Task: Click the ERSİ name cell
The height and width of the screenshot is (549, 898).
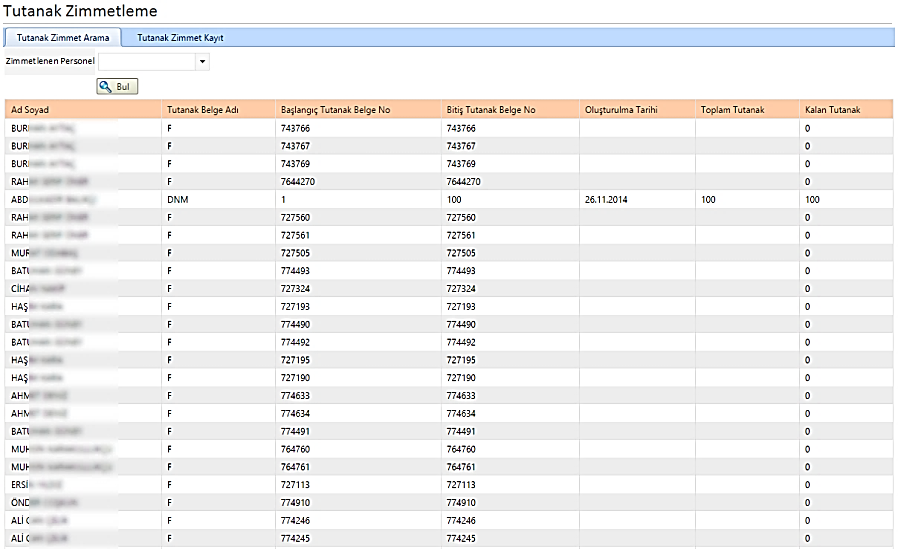Action: [83, 484]
